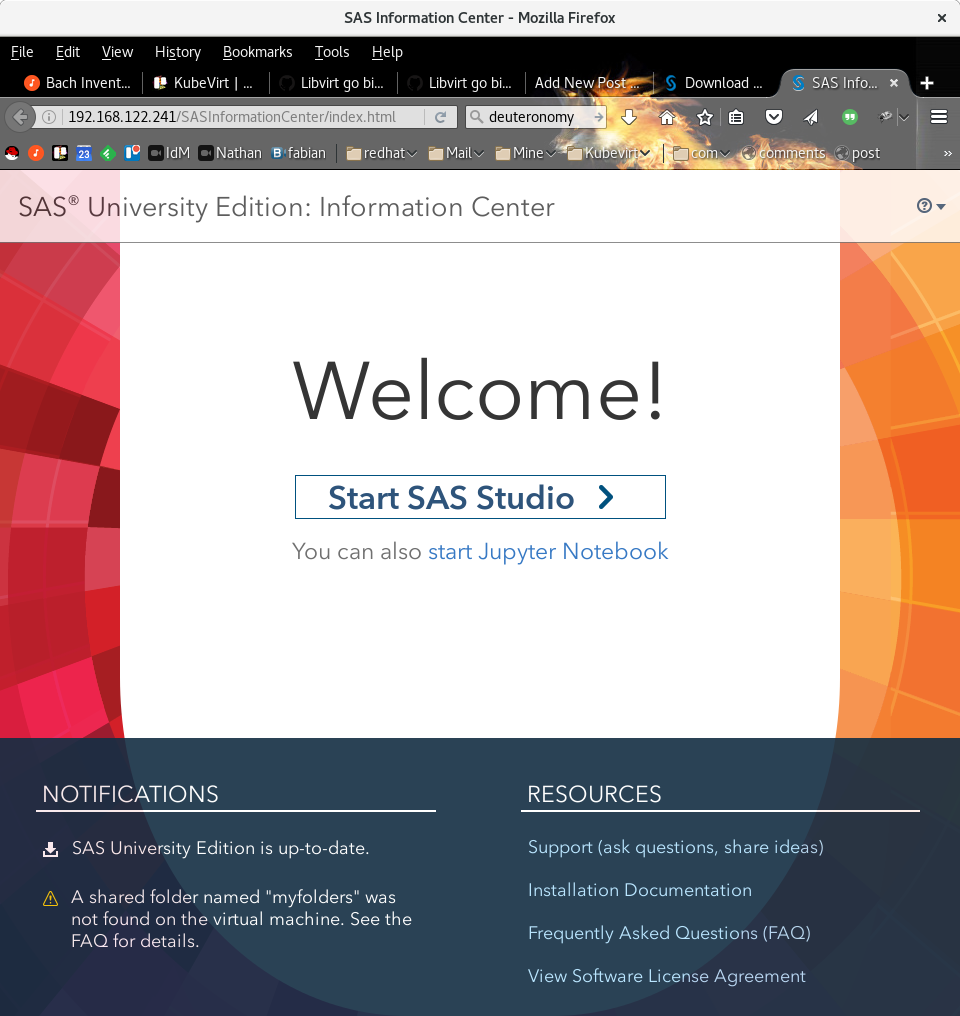Open the comments bookmark
The height and width of the screenshot is (1016, 960).
click(x=784, y=154)
